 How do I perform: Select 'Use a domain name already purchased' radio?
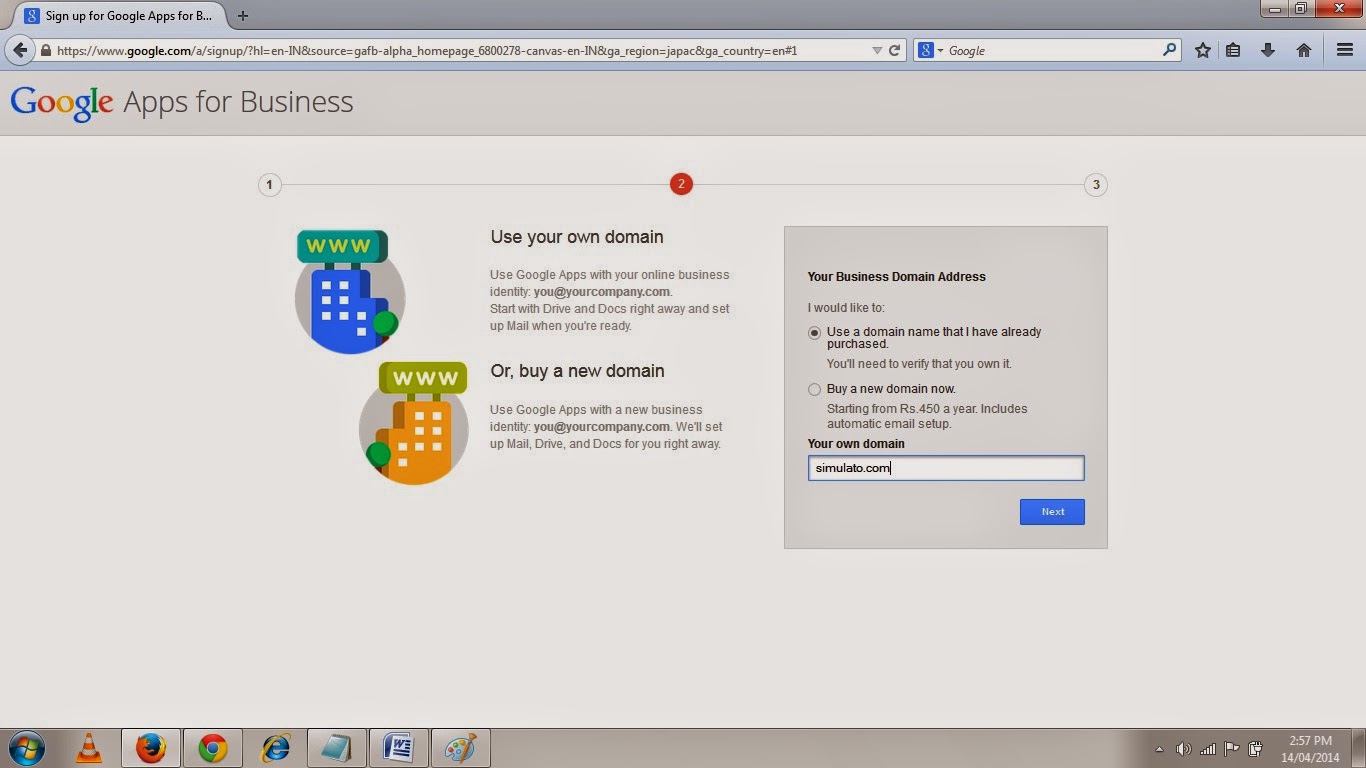[814, 333]
